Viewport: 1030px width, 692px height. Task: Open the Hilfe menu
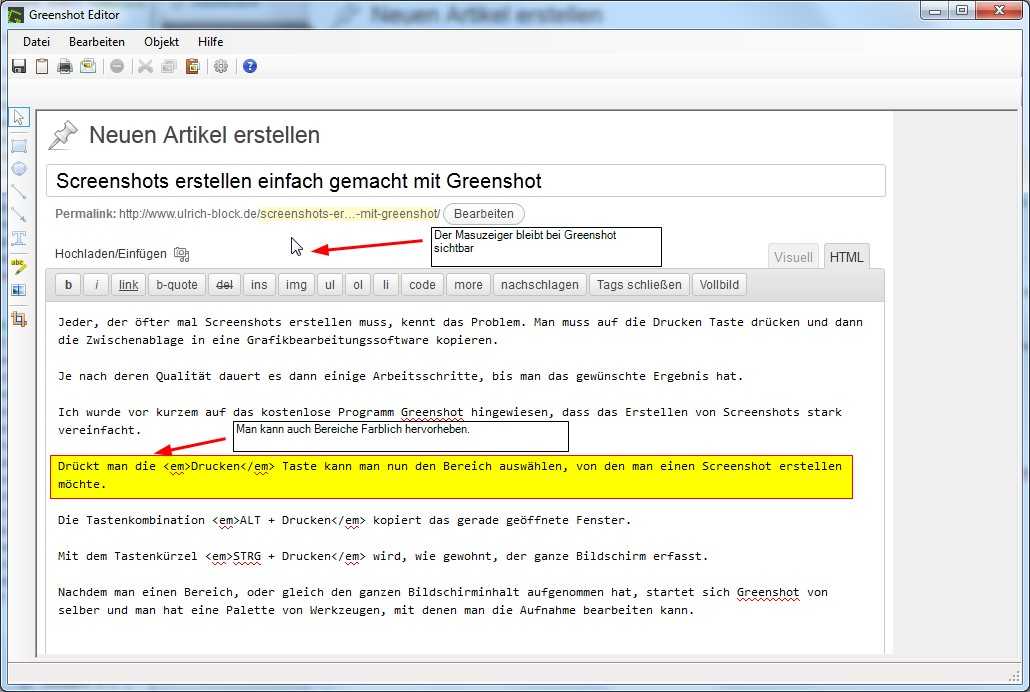coord(210,41)
